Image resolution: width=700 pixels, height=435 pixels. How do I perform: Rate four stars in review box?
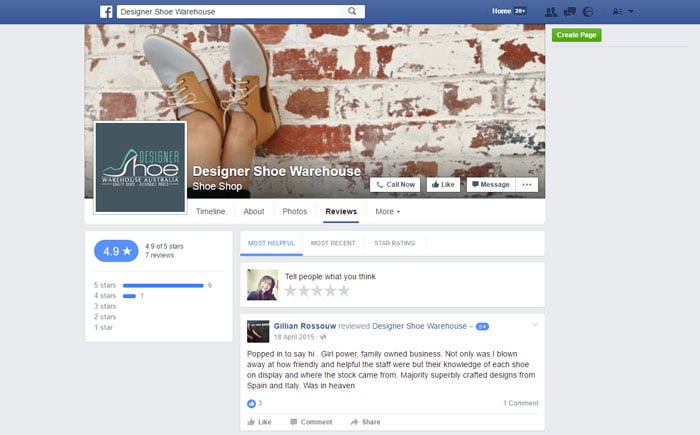click(x=331, y=291)
